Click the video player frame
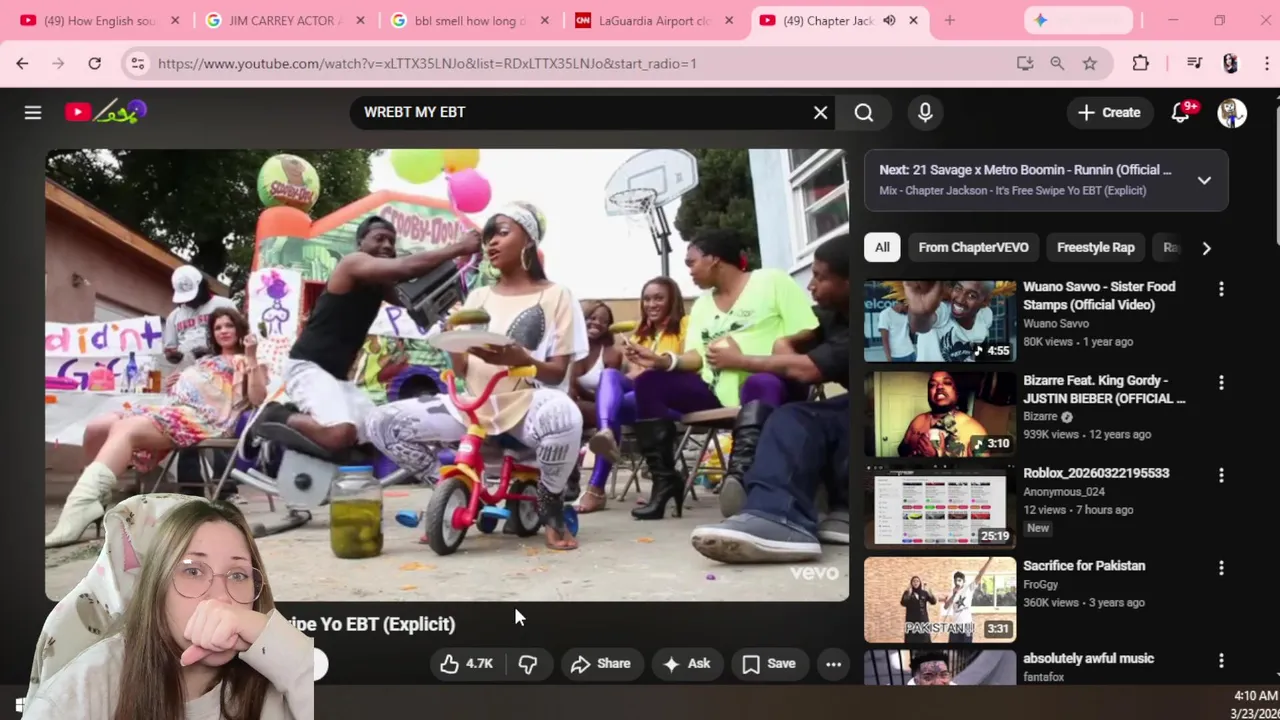Image resolution: width=1280 pixels, height=720 pixels. coord(447,375)
